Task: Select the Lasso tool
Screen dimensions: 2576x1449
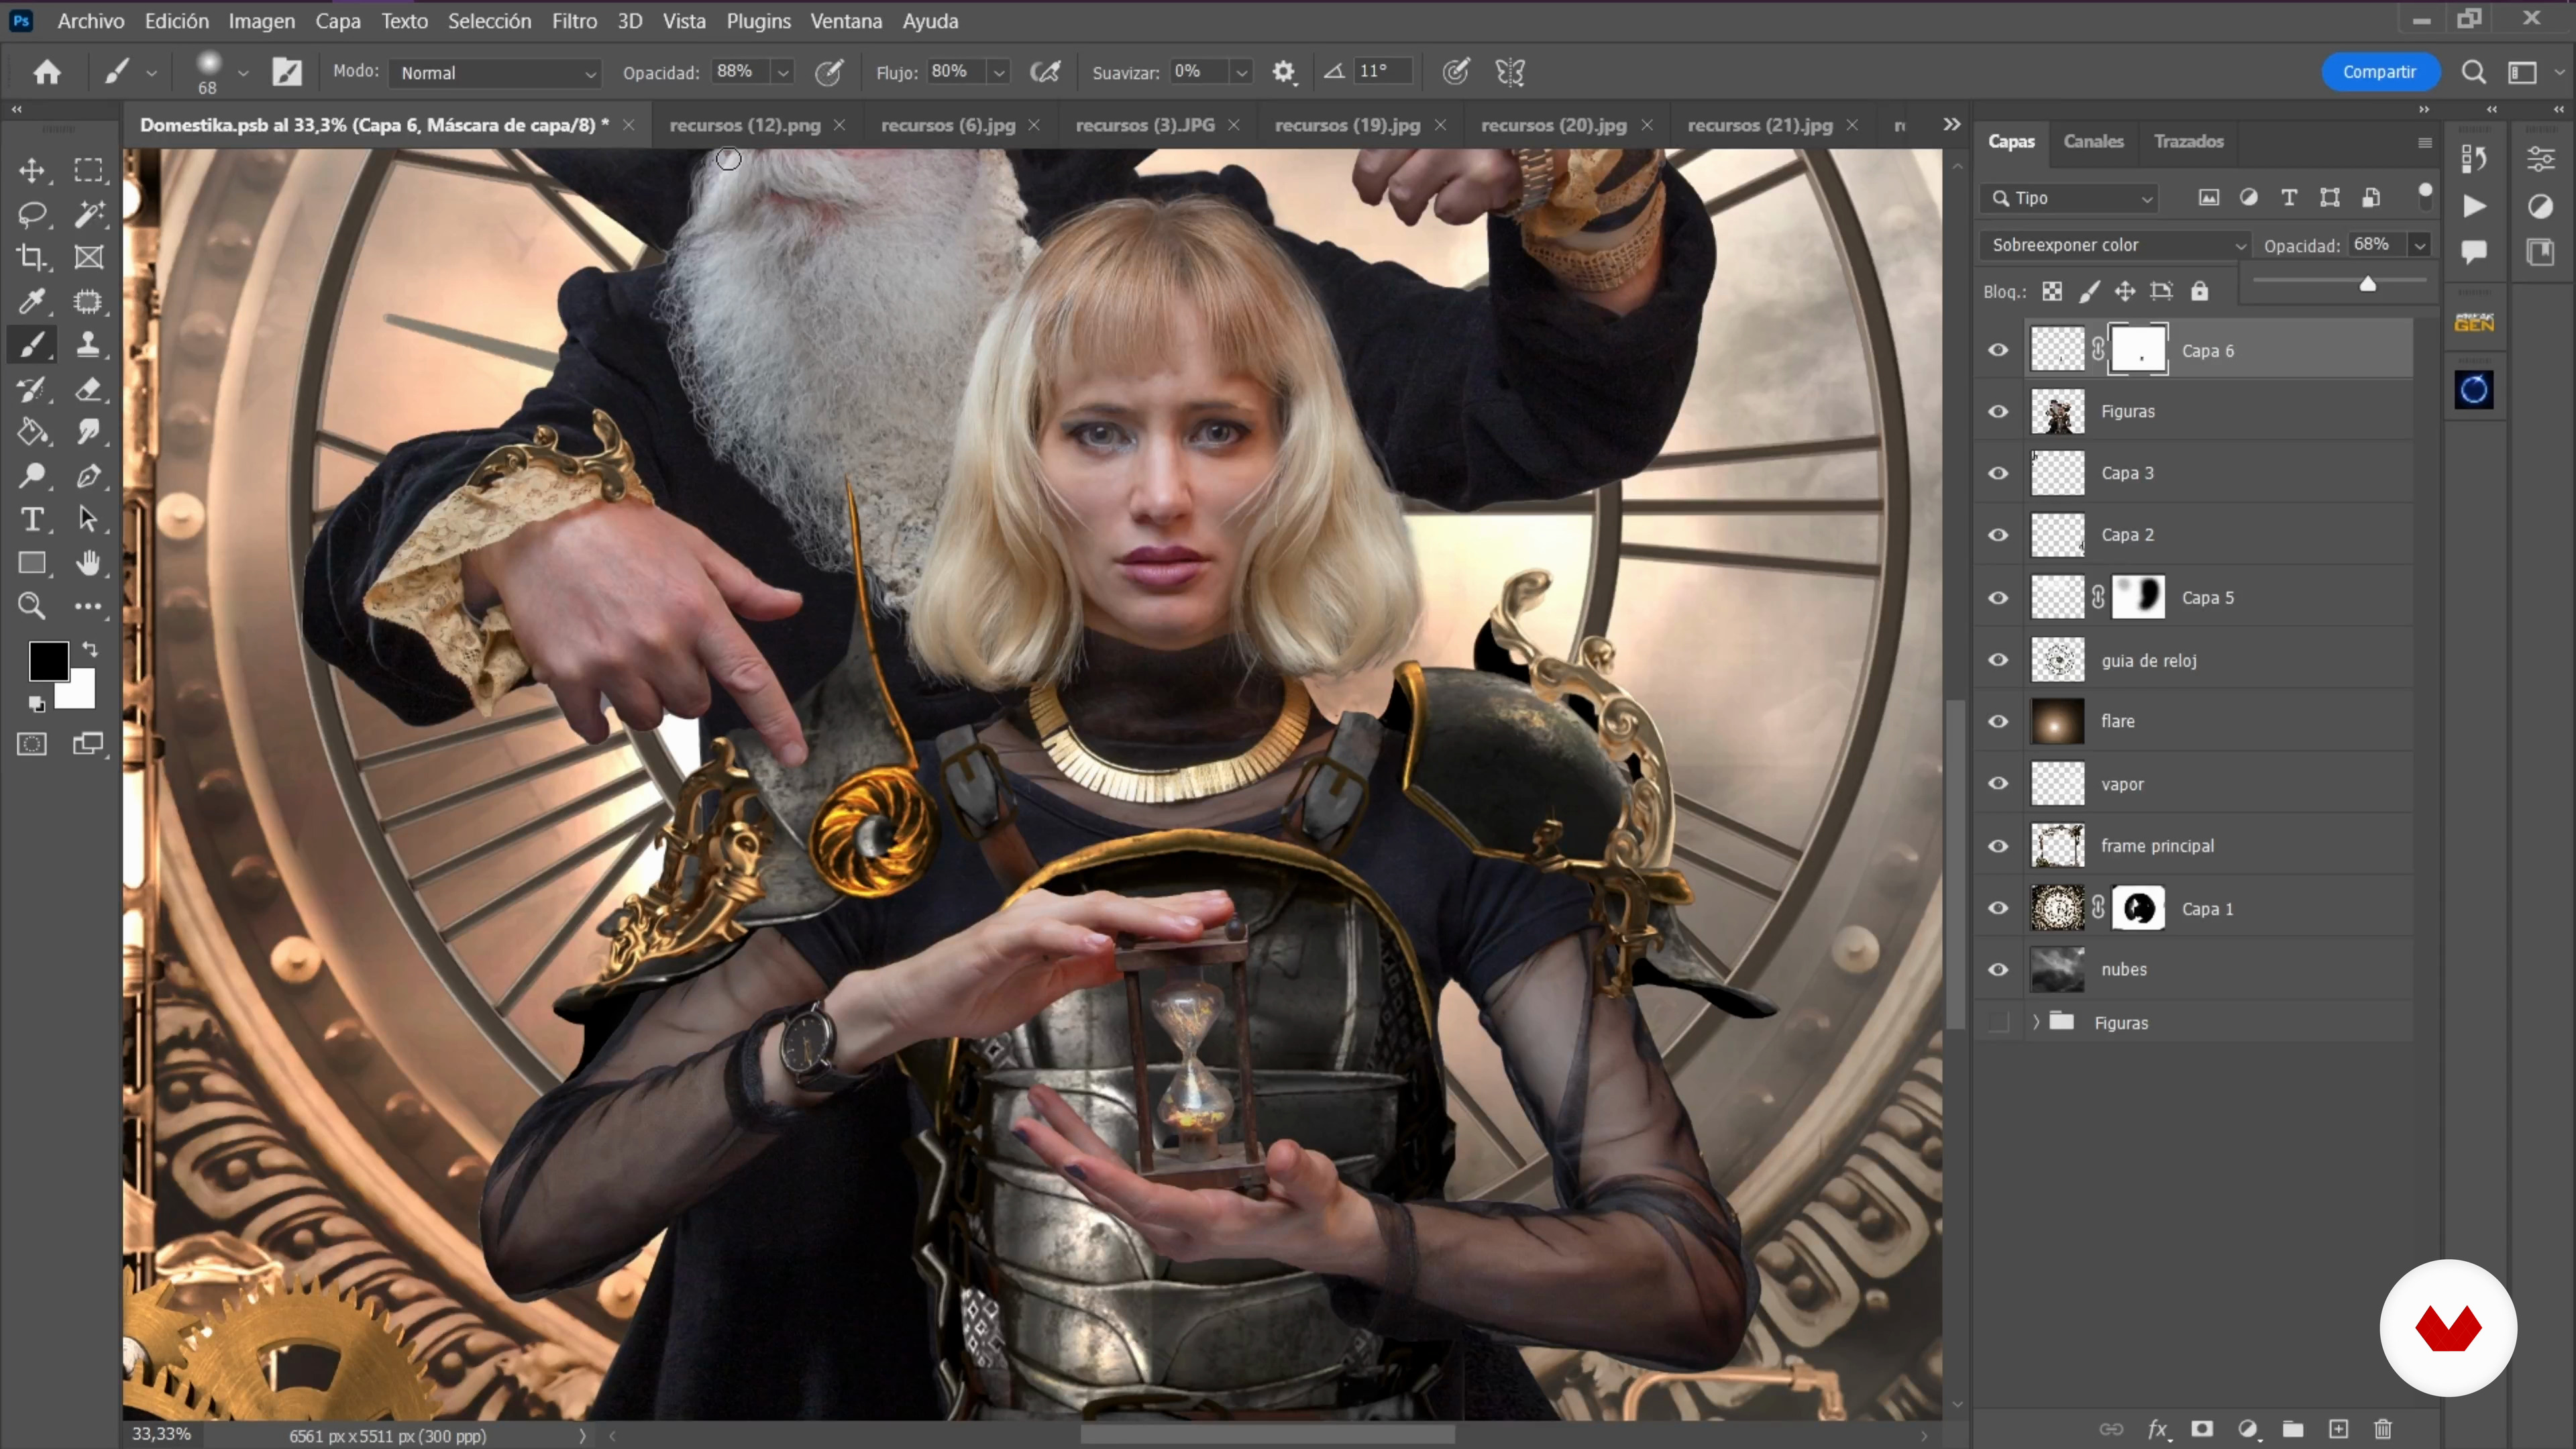Action: tap(32, 214)
